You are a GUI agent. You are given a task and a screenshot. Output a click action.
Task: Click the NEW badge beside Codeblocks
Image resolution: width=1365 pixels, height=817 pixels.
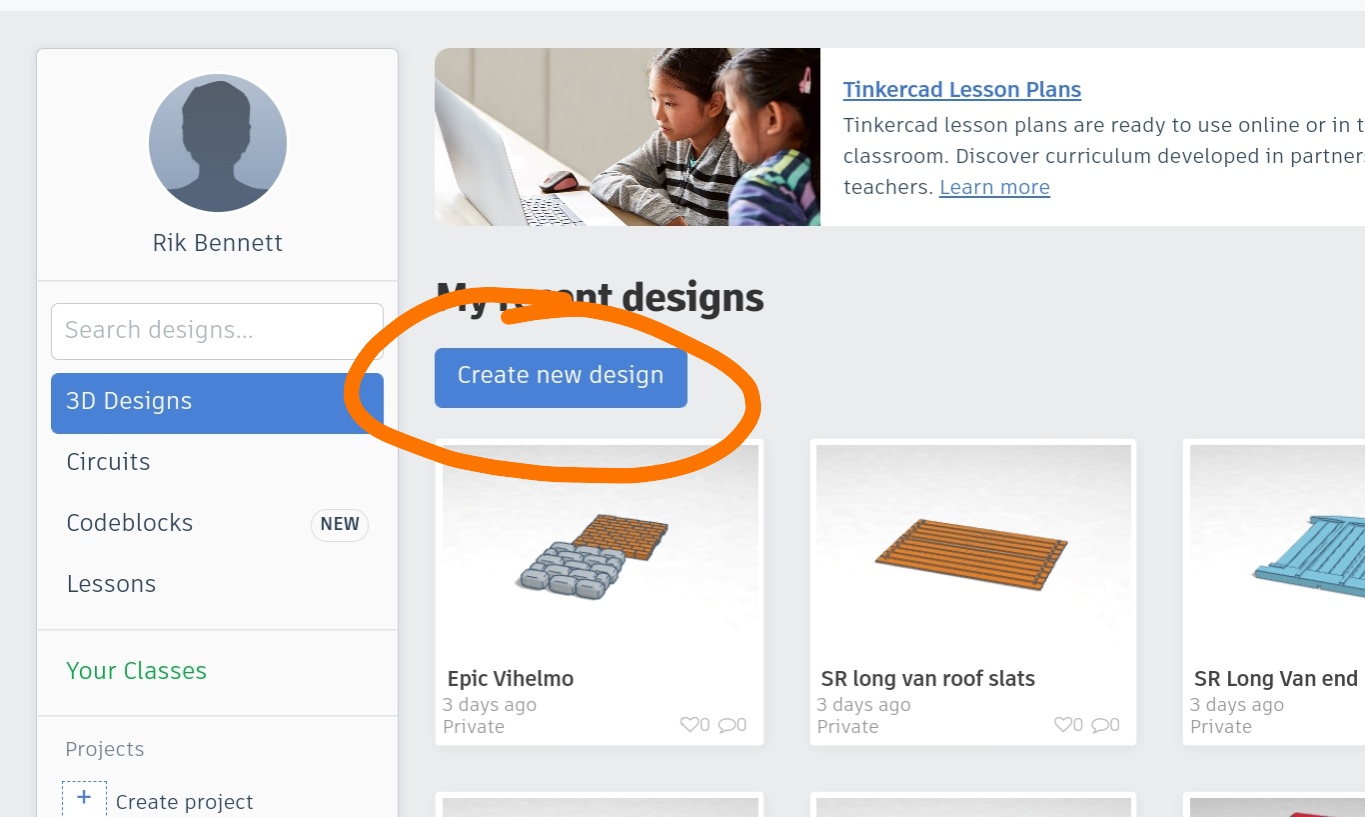pos(339,524)
